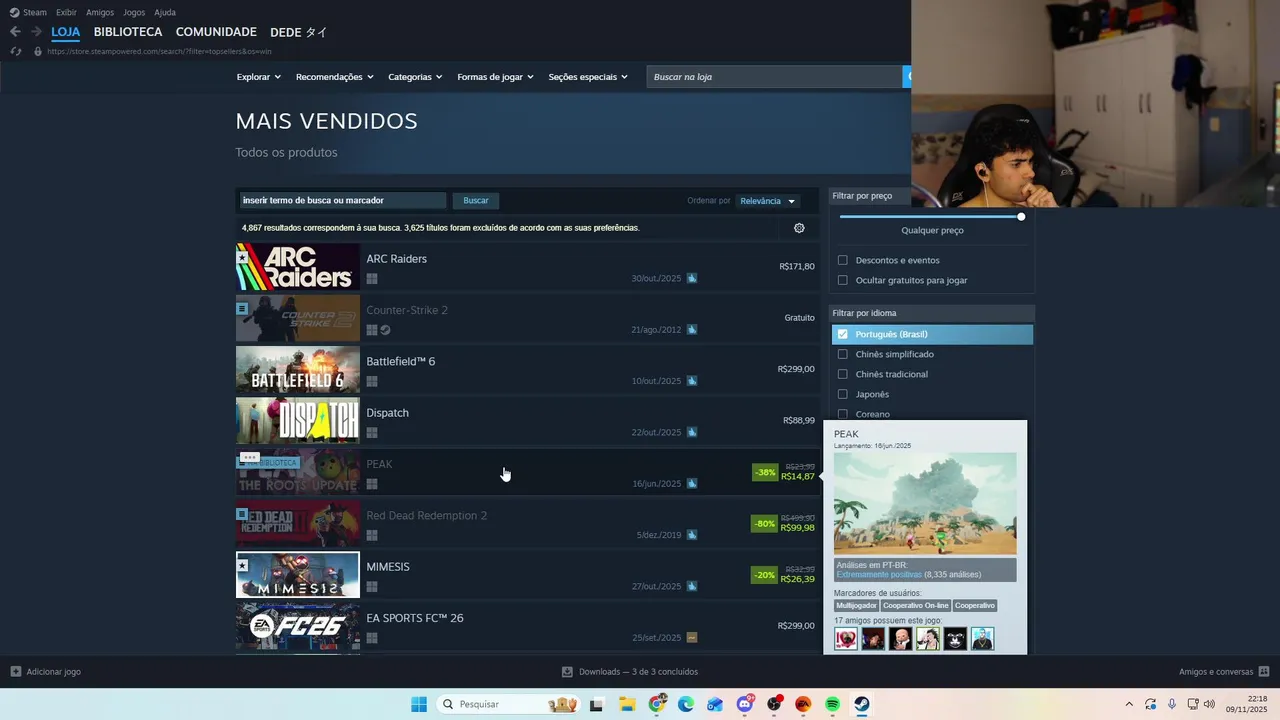Click the Downloads icon in bottom bar
Screen dimensions: 1280x720
click(567, 672)
